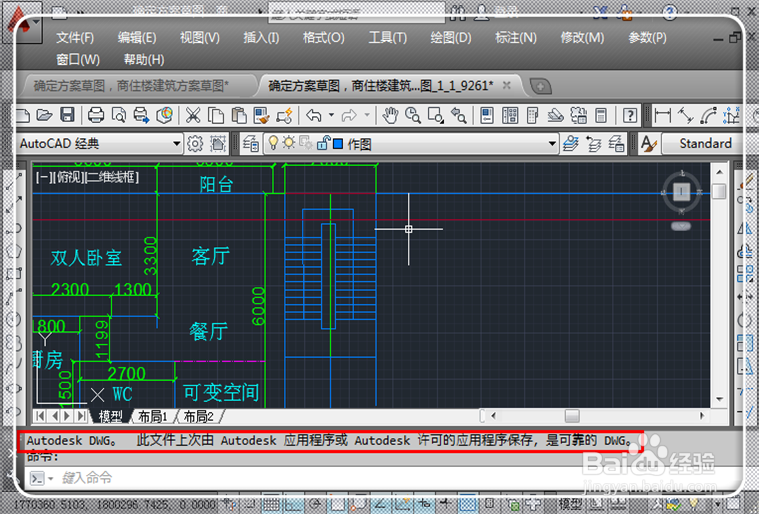
Task: Open the Sheet Set Manager icon
Action: click(x=555, y=115)
